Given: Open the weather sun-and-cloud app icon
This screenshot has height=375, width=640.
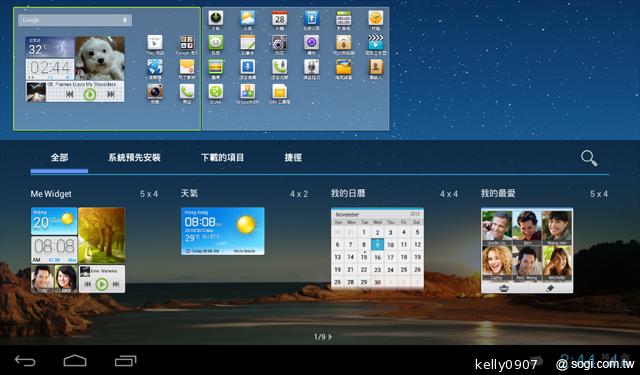Looking at the screenshot, I should pos(248,18).
